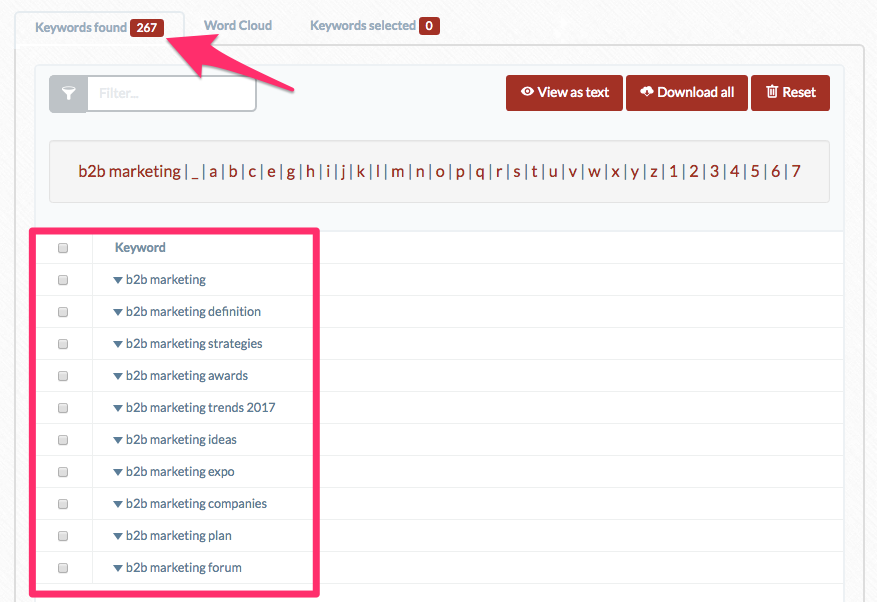The width and height of the screenshot is (877, 602).
Task: Check the b2b marketing awards checkbox
Action: pyautogui.click(x=63, y=376)
